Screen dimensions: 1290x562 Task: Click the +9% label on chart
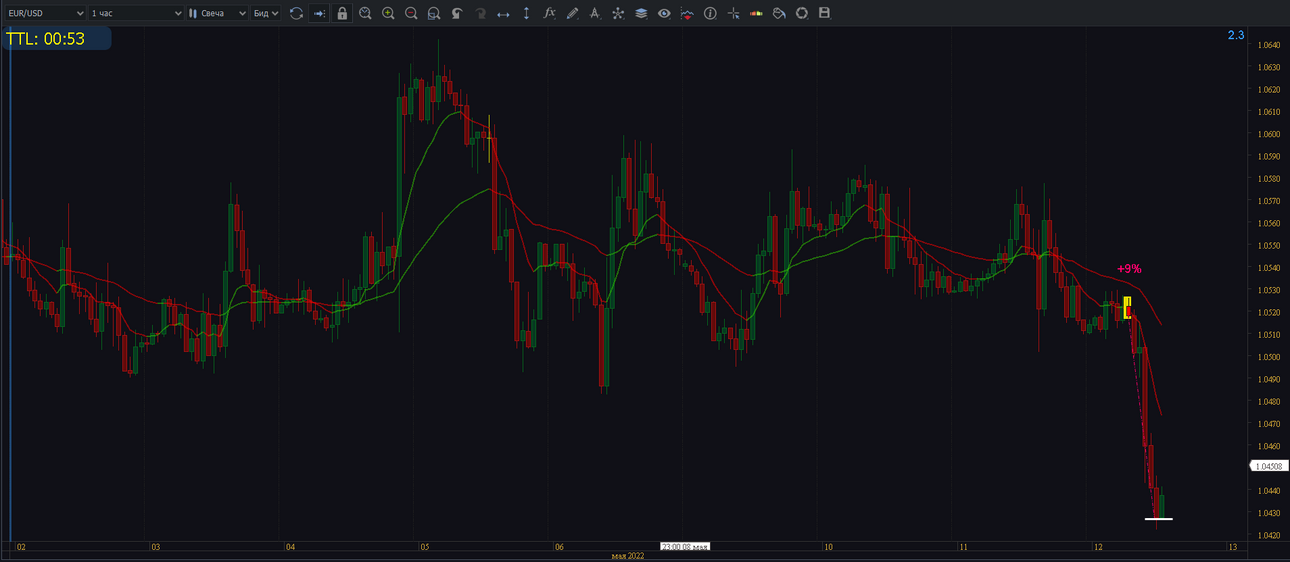pyautogui.click(x=1129, y=269)
